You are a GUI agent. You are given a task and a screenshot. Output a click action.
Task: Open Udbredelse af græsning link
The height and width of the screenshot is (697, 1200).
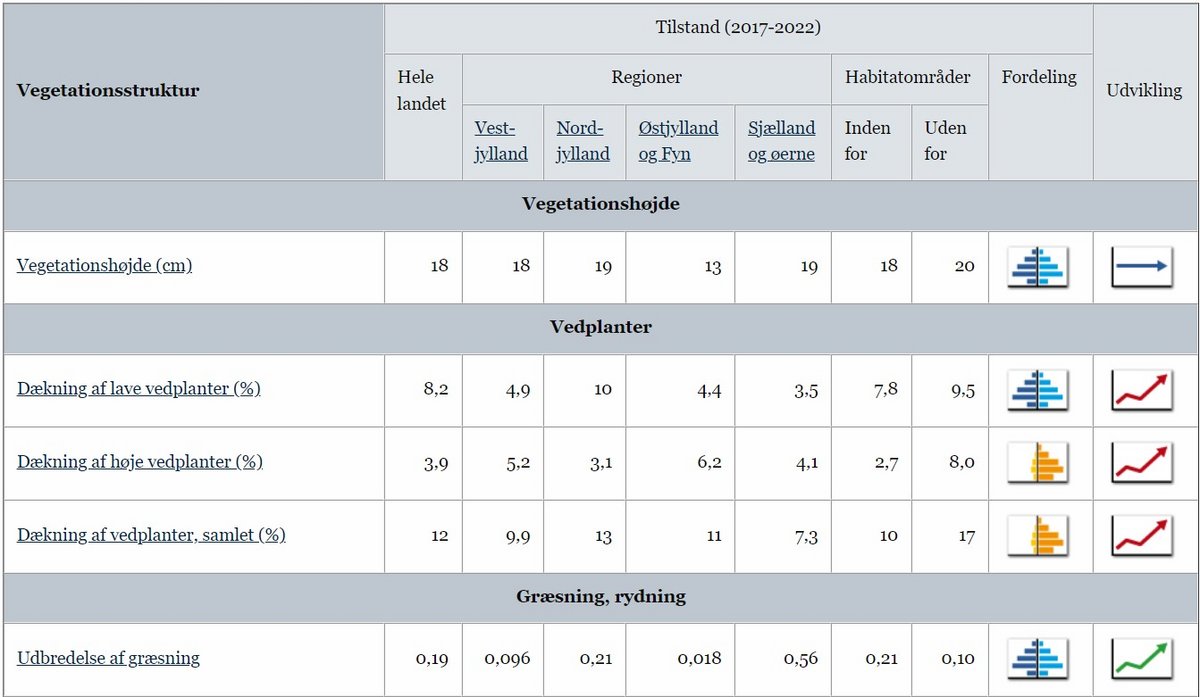(x=108, y=658)
